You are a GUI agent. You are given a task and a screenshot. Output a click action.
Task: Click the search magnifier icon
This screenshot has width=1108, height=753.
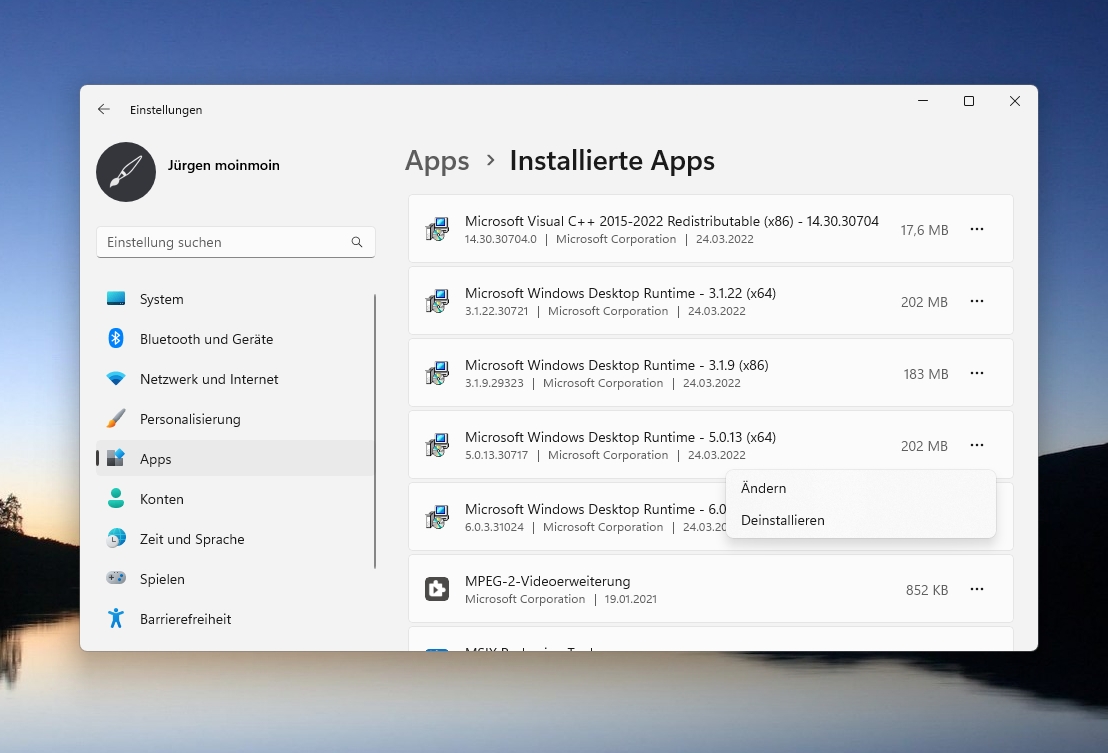(x=357, y=242)
